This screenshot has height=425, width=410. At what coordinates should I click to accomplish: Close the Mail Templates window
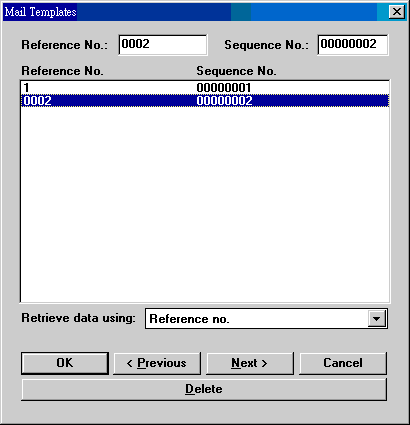397,12
